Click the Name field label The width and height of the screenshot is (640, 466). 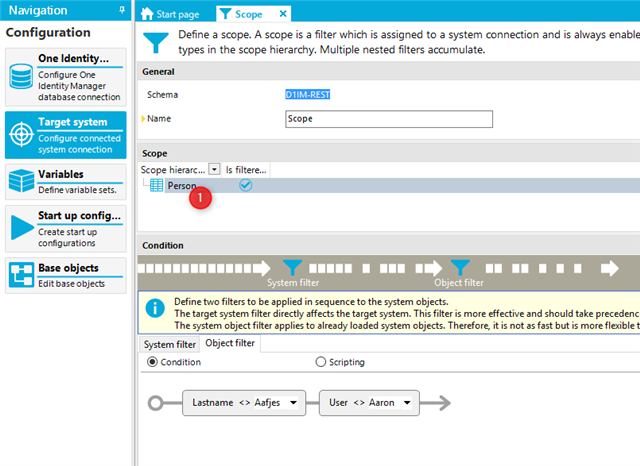tap(159, 118)
